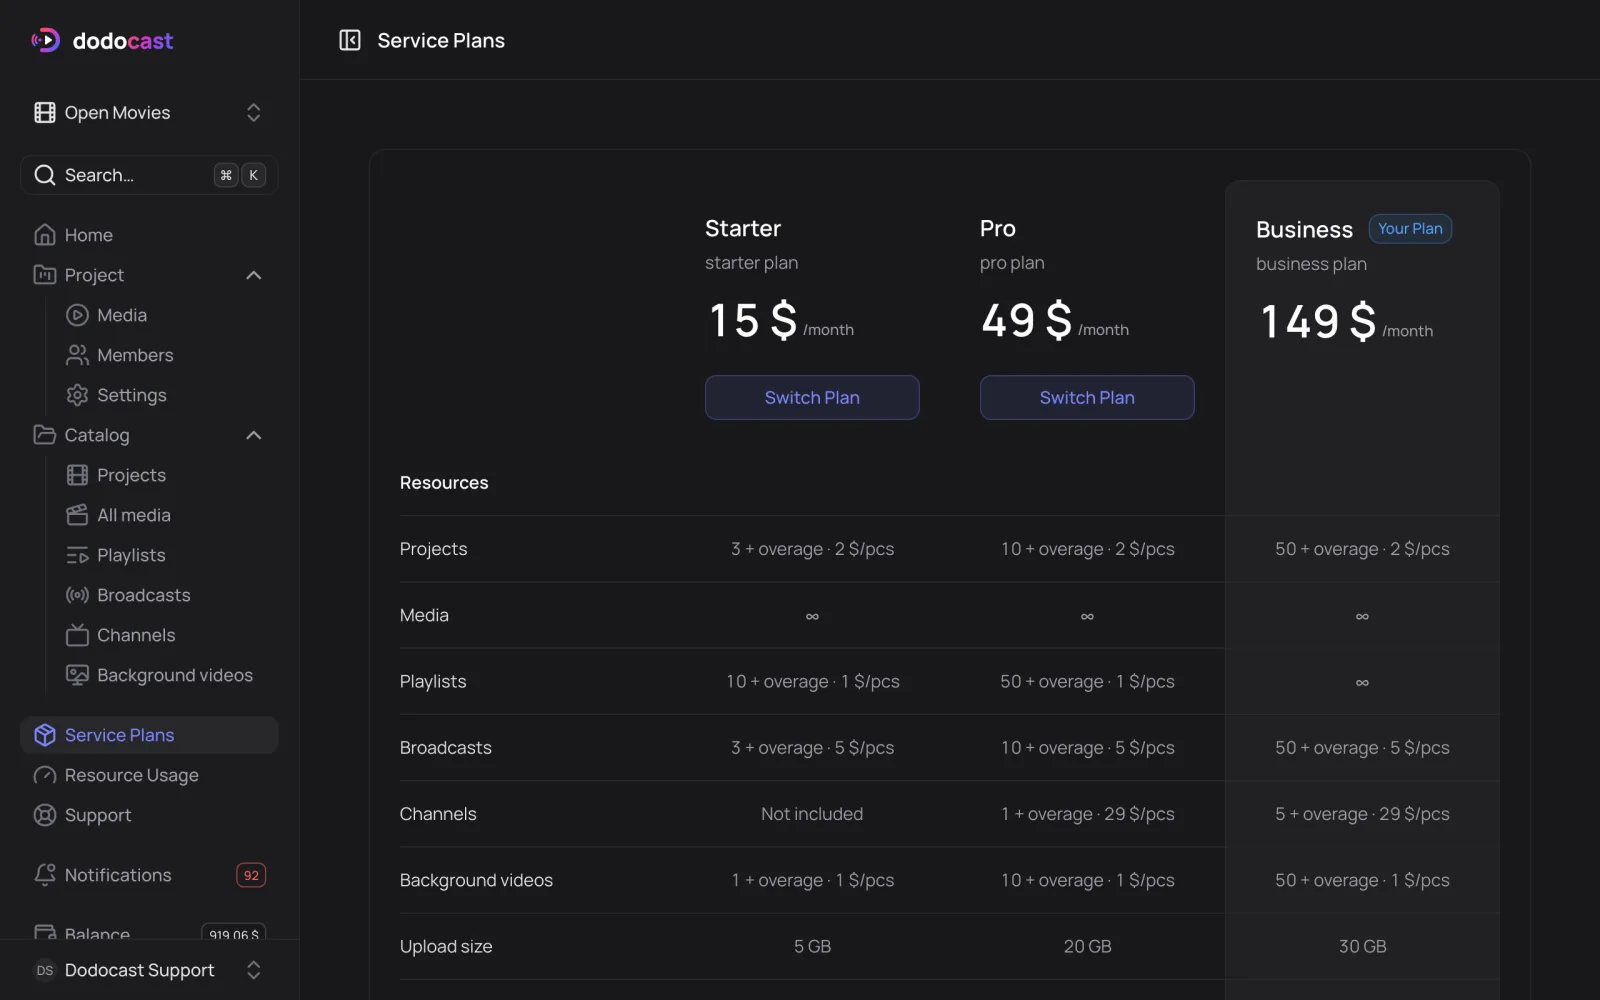The image size is (1600, 1000).
Task: Open Resource Usage gauge icon
Action: 45,775
